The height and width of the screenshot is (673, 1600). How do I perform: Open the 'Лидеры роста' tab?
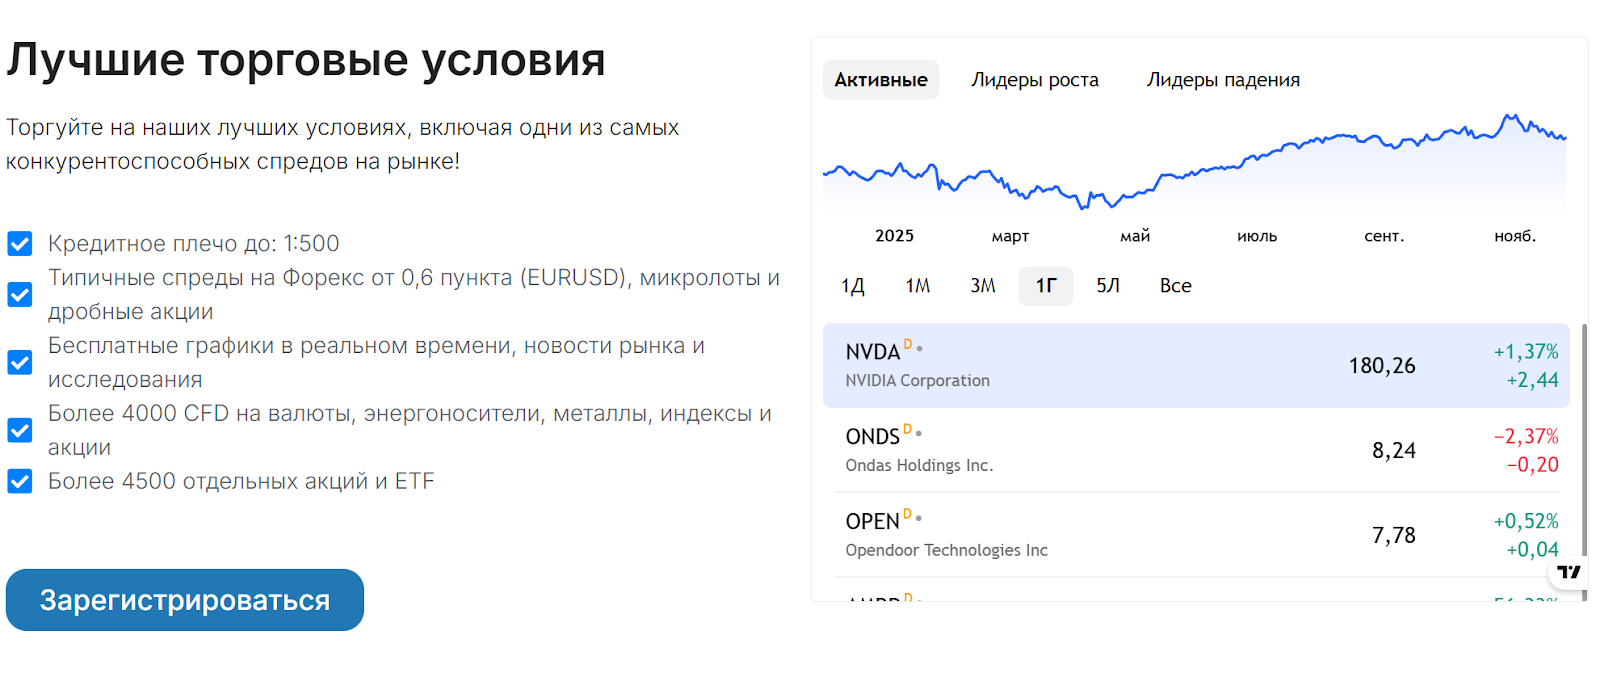point(1035,80)
